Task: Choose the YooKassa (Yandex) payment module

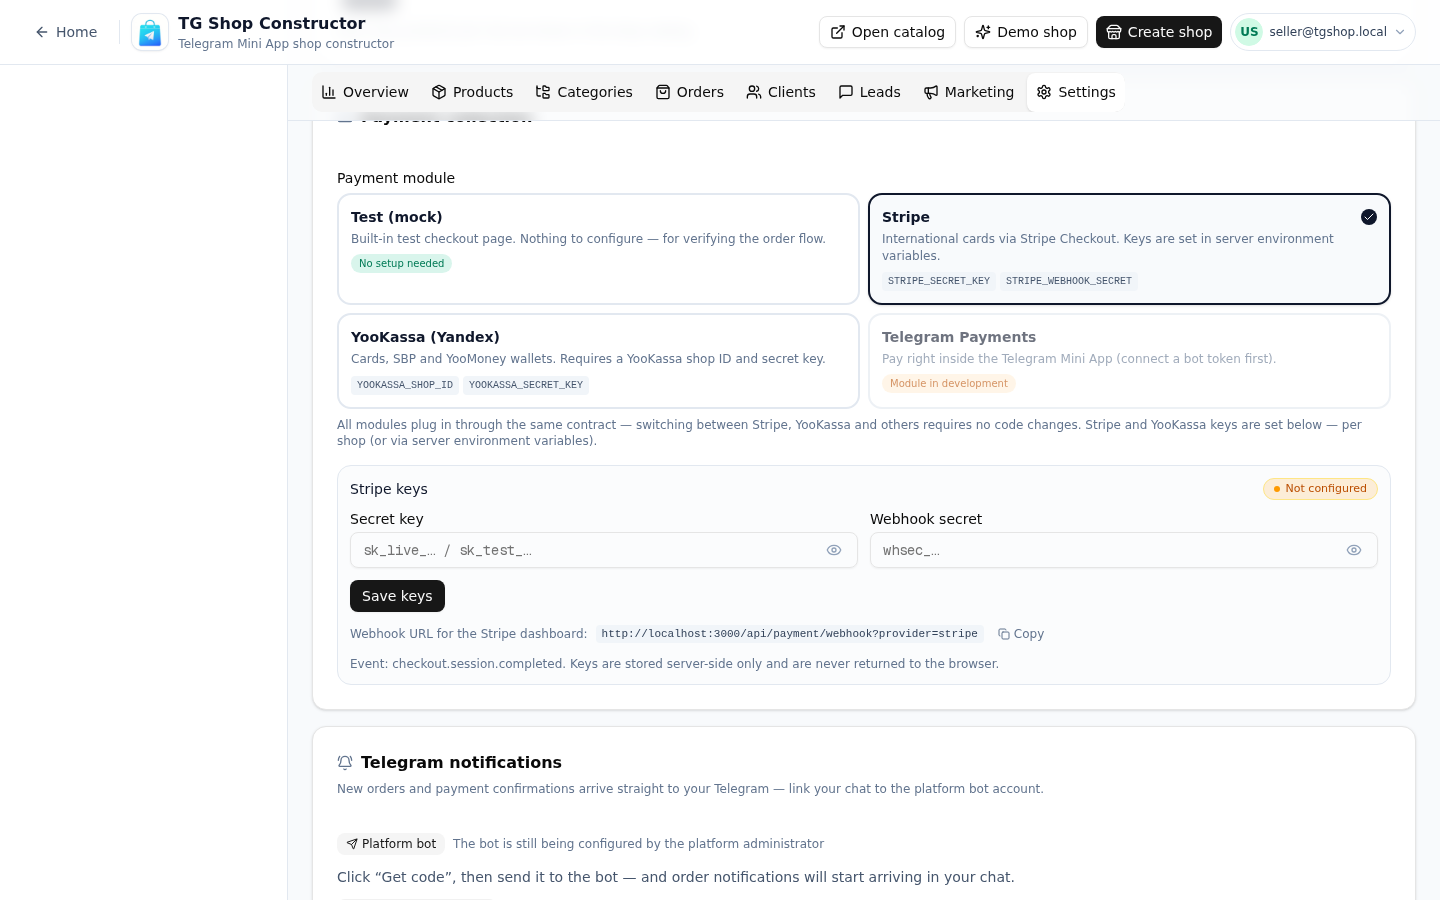Action: 598,361
